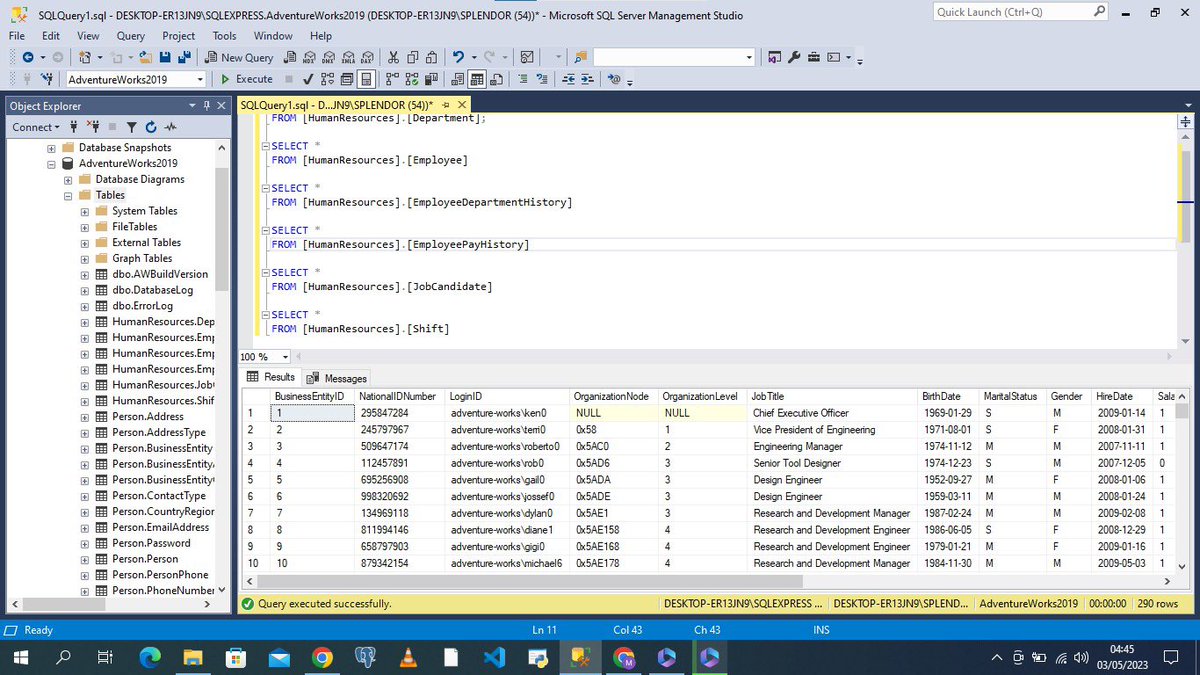Click Object Explorer filter funnel icon
Viewport: 1200px width, 675px height.
(x=131, y=127)
